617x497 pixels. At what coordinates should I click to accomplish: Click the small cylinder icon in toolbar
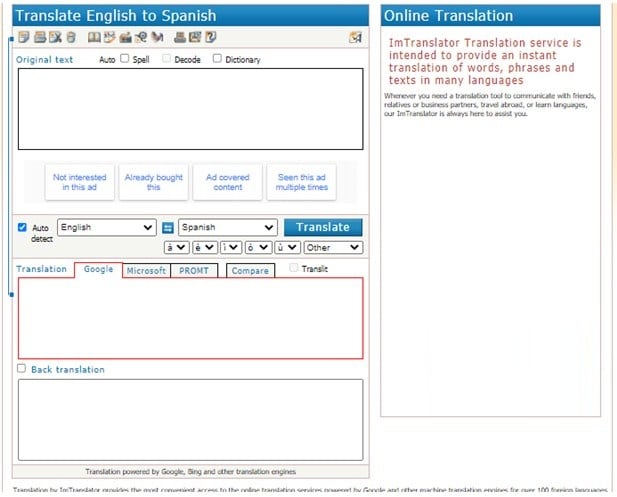[71, 37]
